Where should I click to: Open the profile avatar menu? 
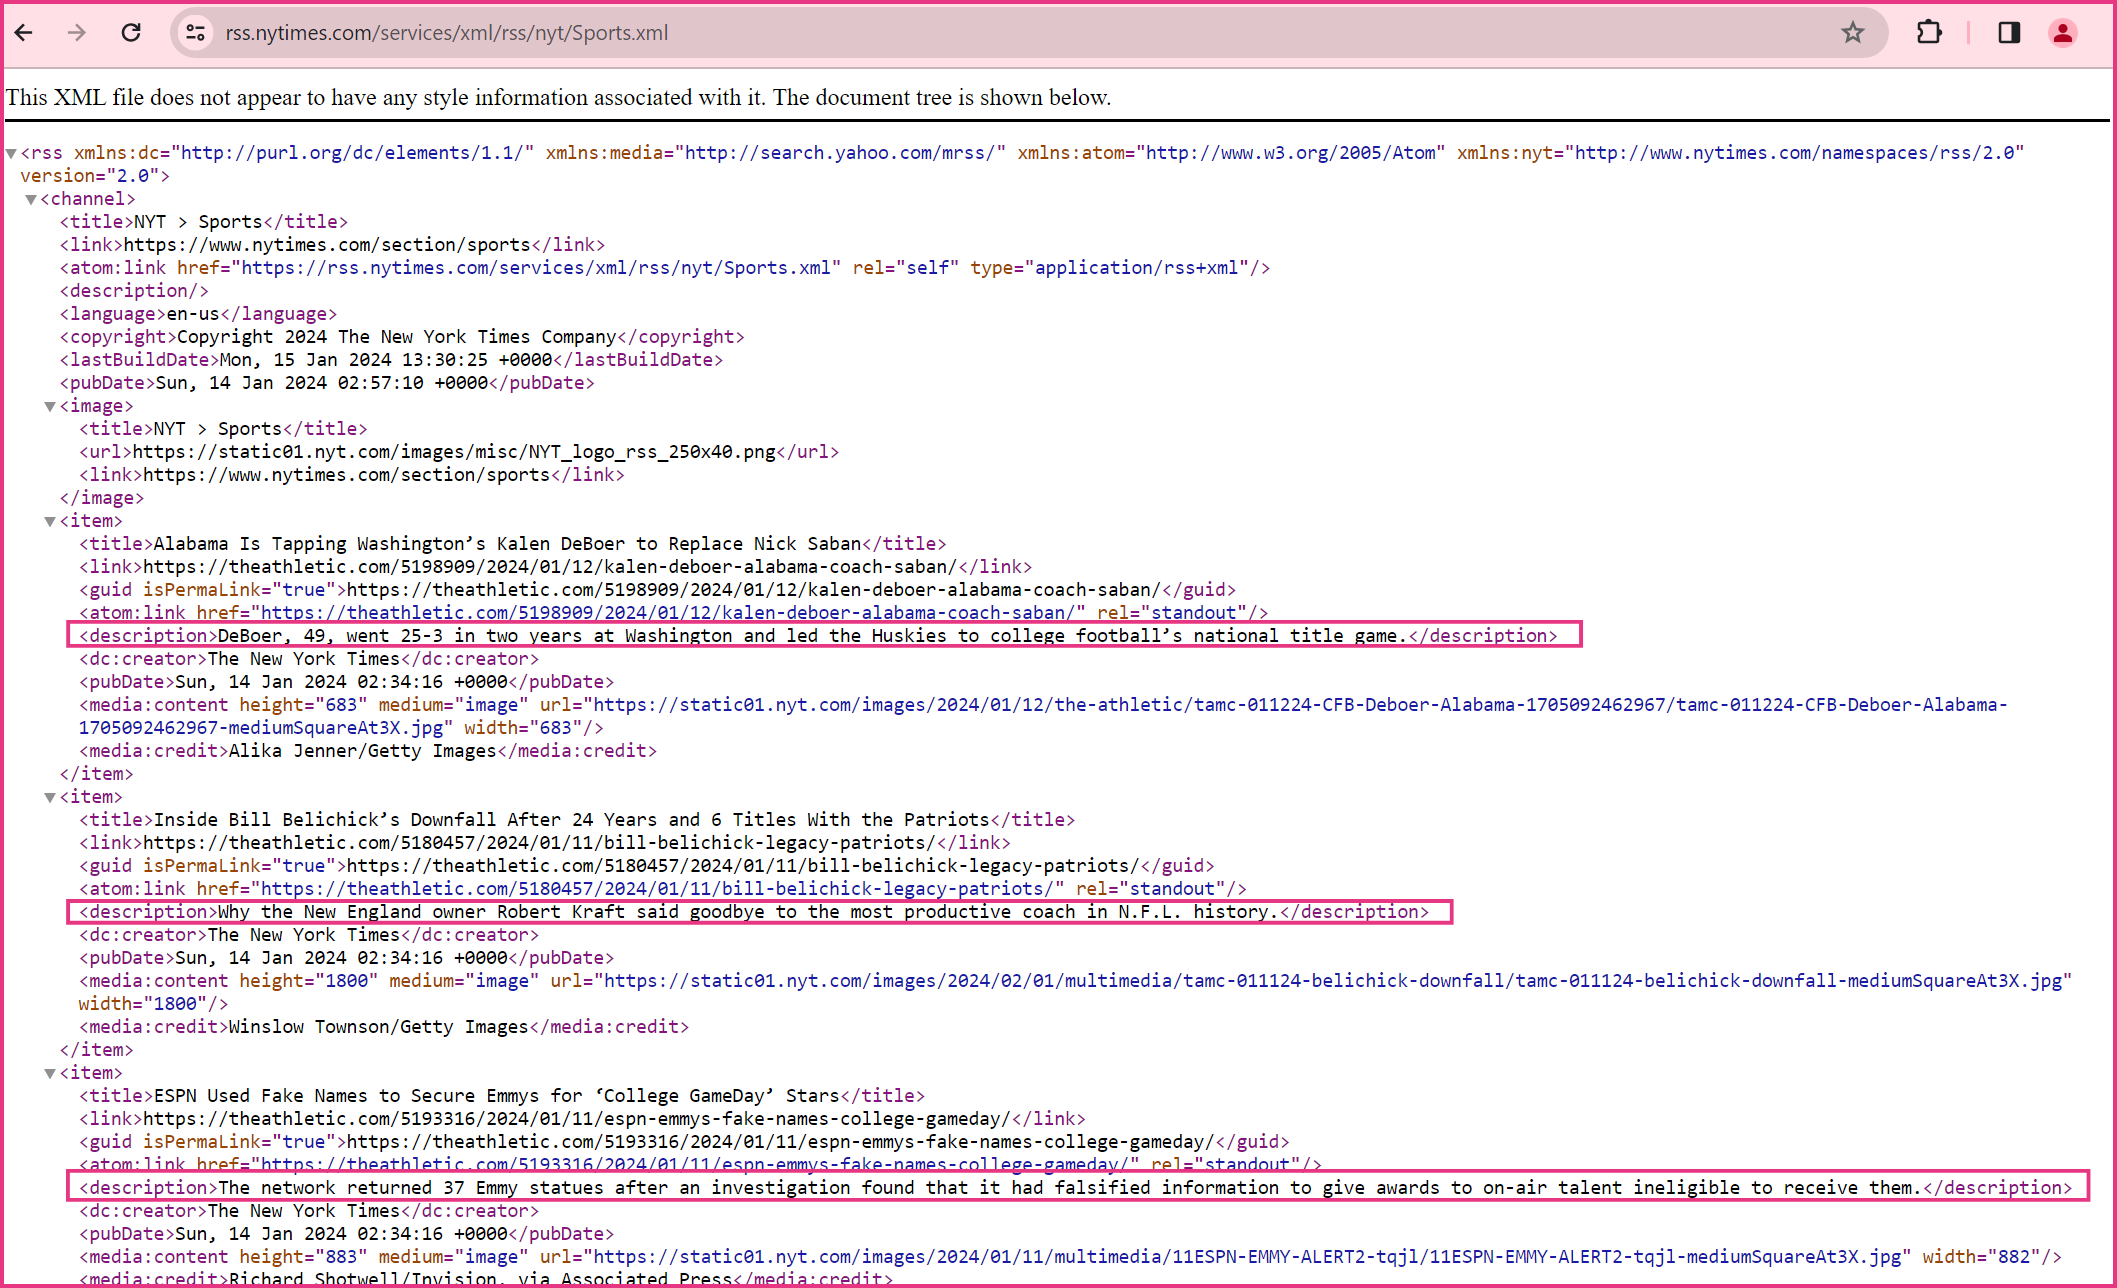point(2062,33)
